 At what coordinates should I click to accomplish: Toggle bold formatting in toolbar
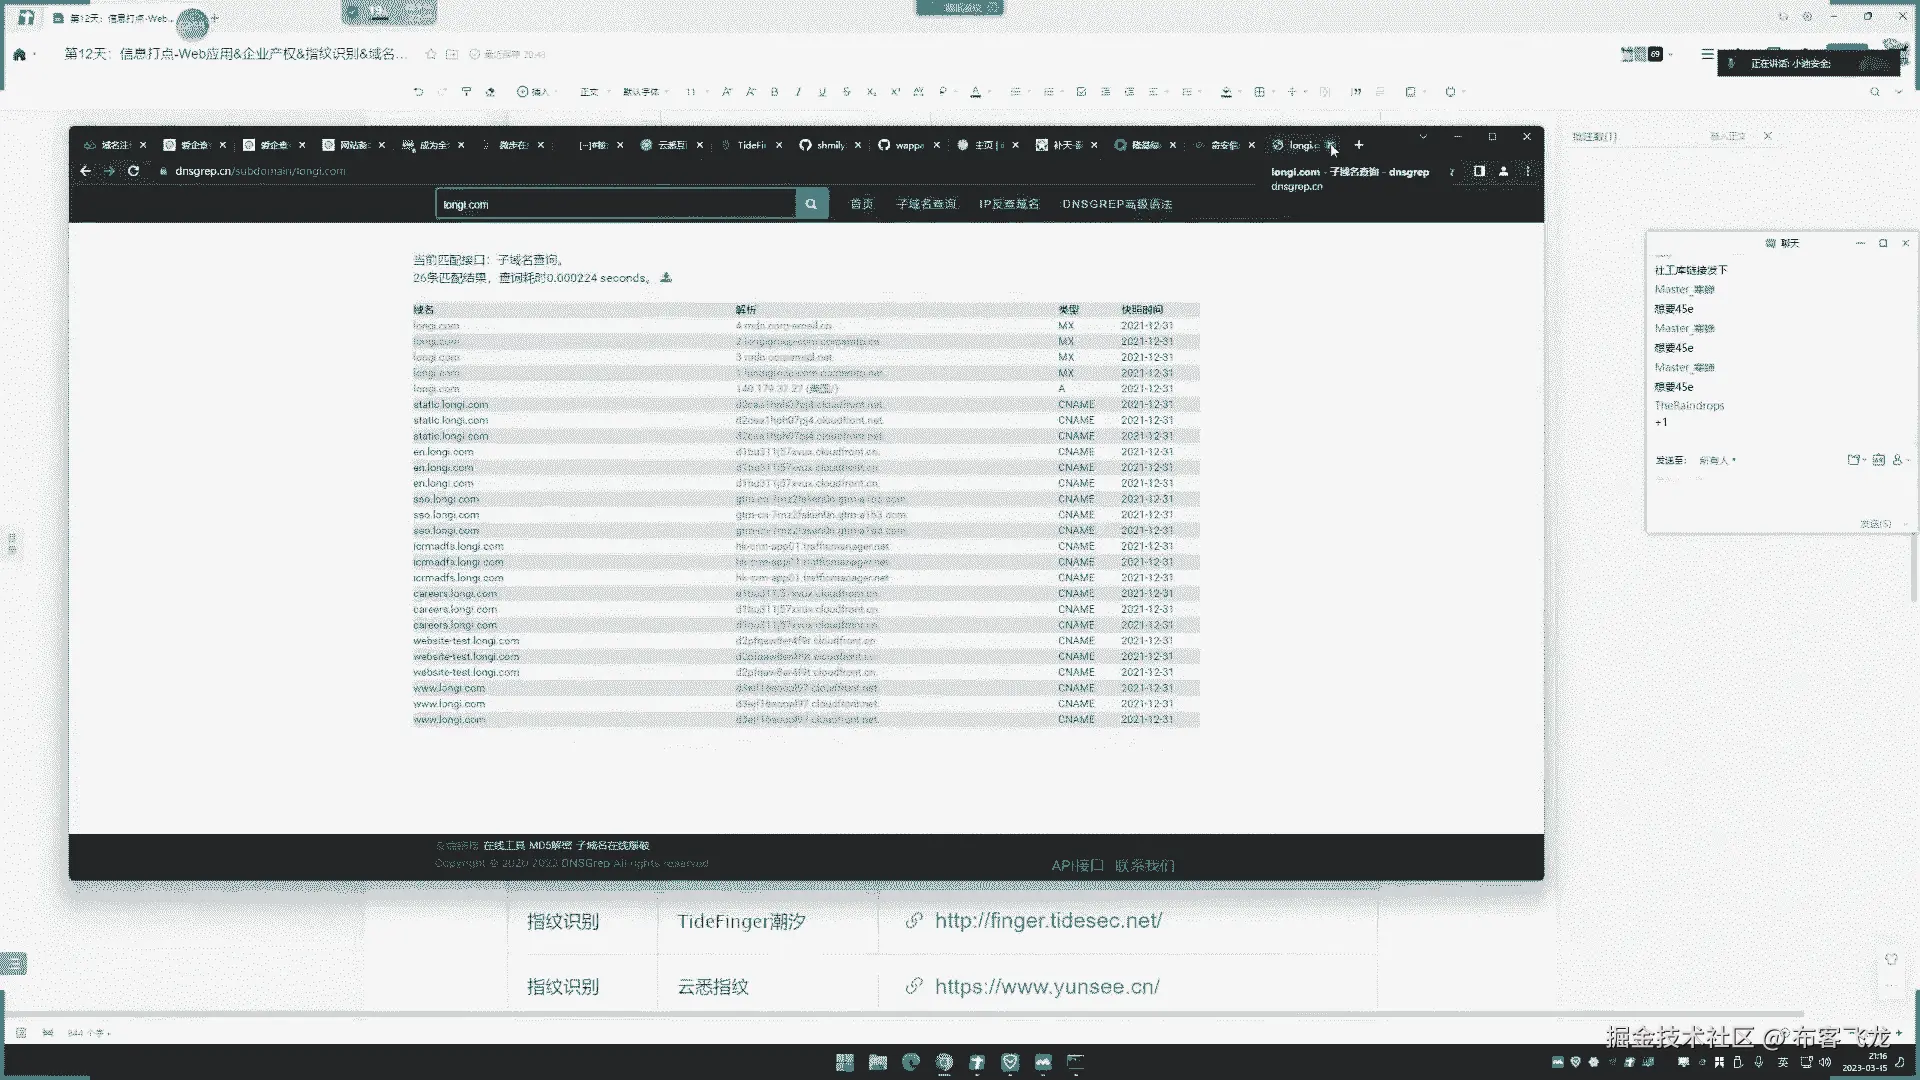click(774, 92)
